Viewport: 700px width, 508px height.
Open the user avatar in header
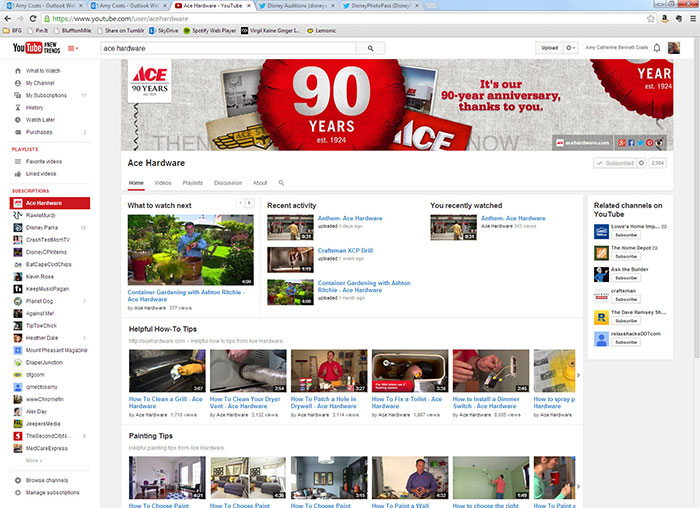(674, 48)
